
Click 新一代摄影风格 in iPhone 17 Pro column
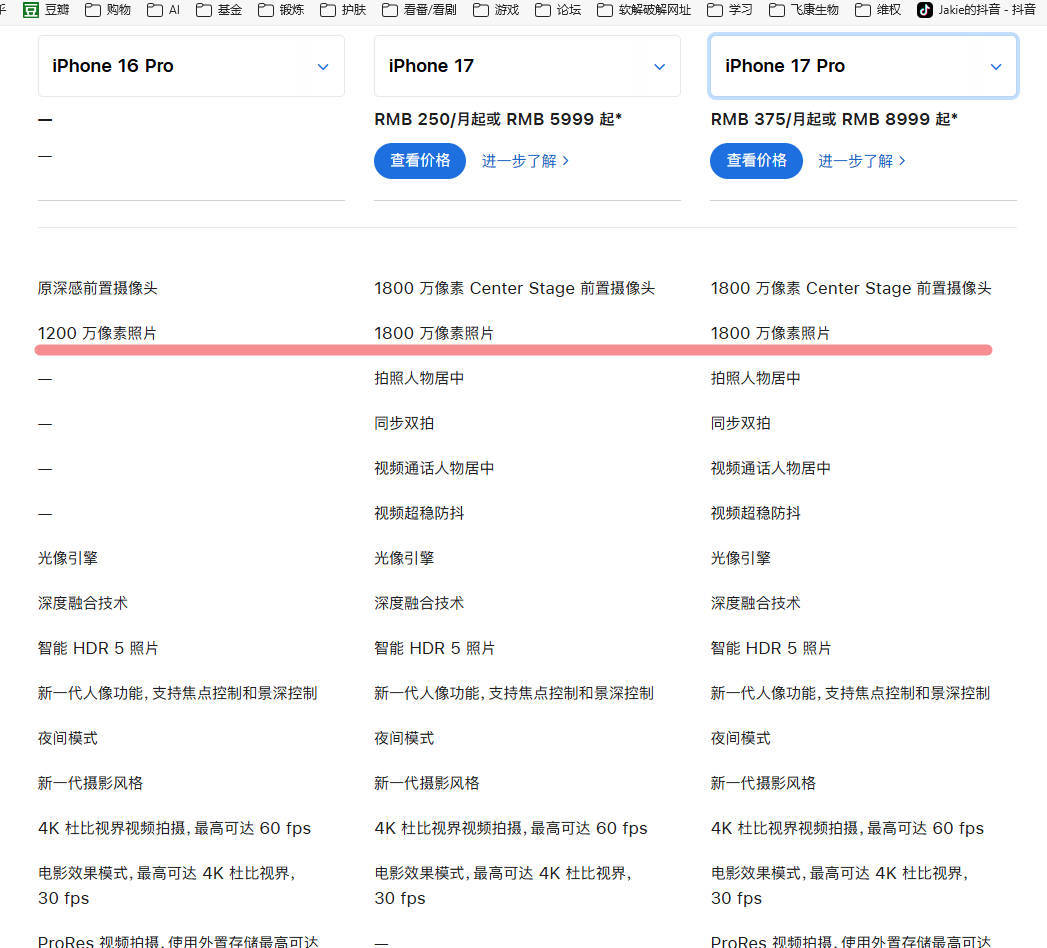coord(763,783)
